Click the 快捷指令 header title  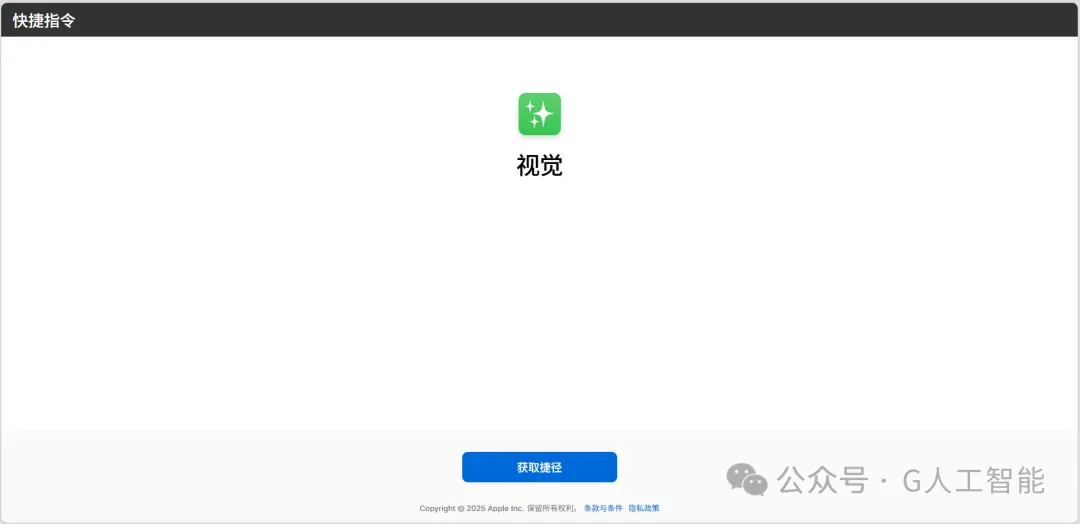44,21
